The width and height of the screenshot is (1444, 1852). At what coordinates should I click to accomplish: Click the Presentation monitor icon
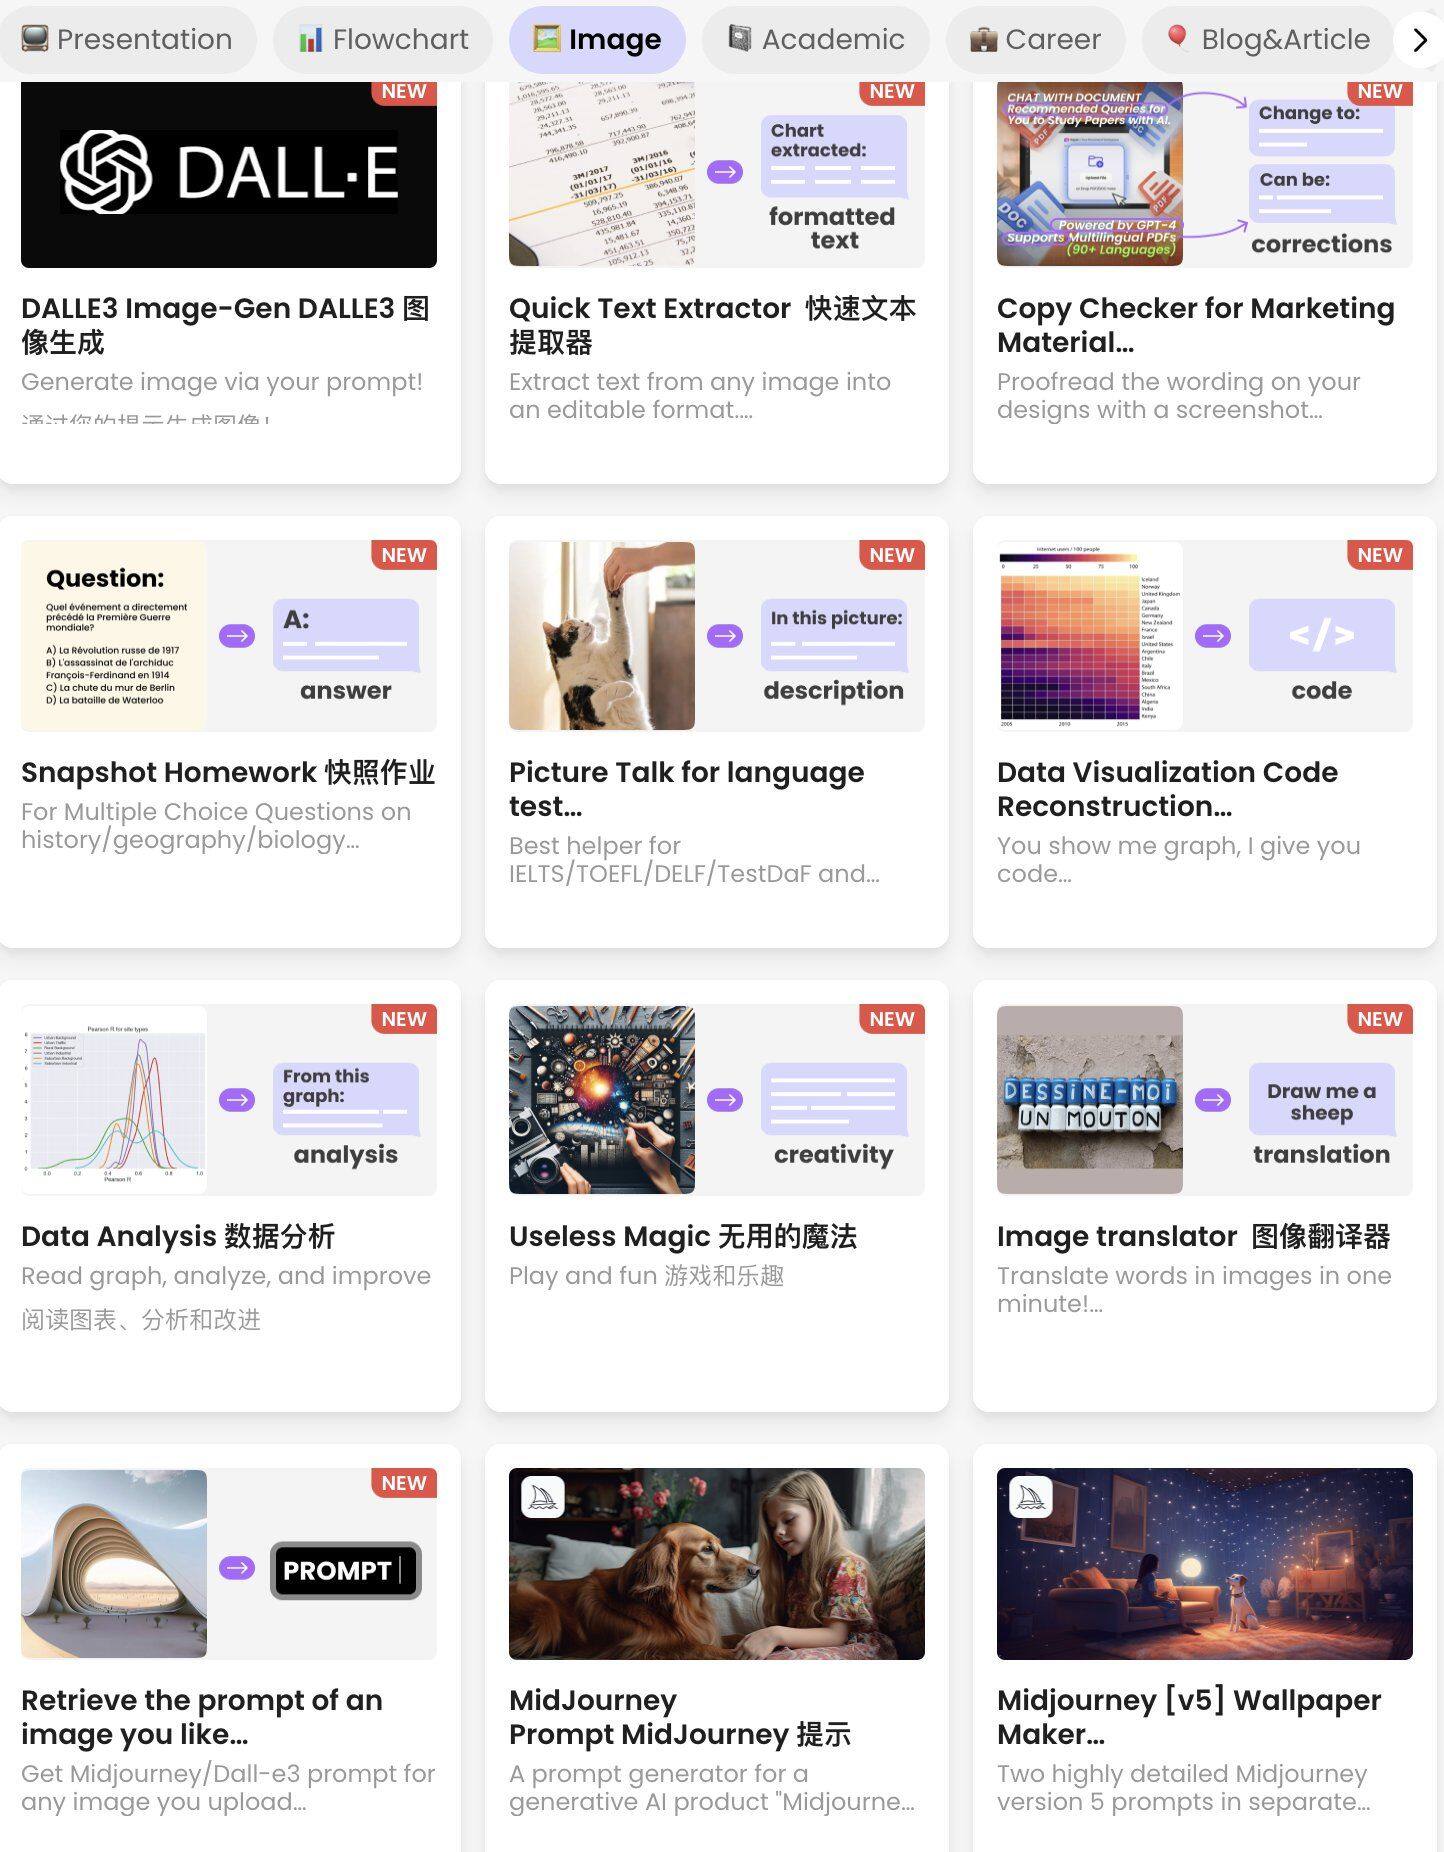[35, 39]
